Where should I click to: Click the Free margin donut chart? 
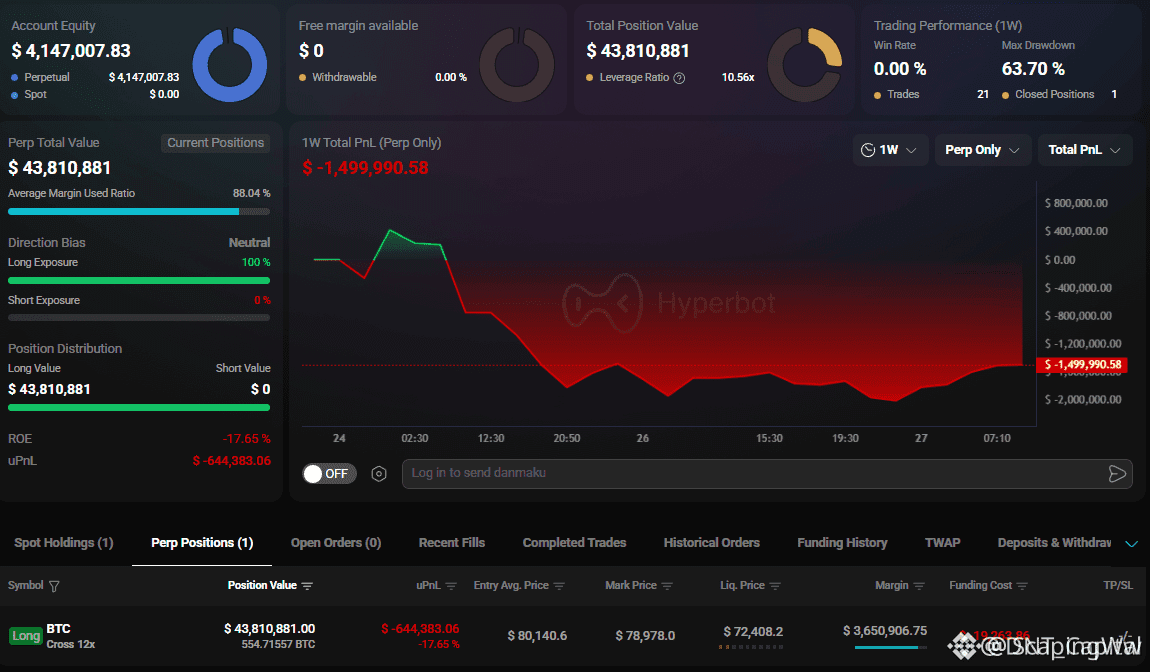click(x=517, y=65)
